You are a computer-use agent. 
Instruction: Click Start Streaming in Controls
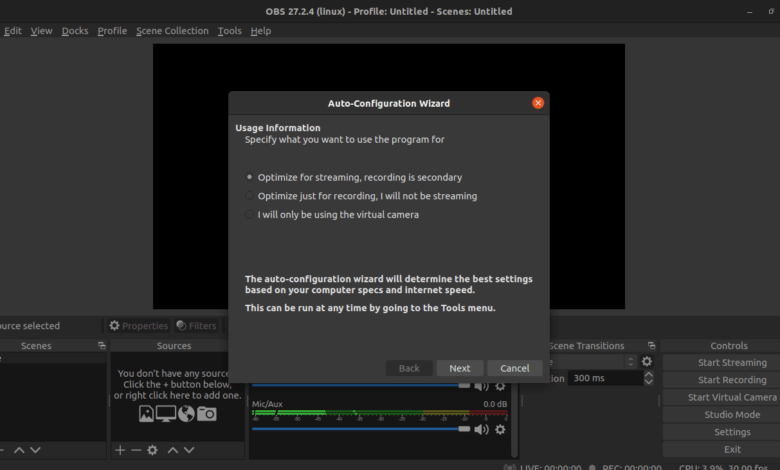[x=732, y=363]
